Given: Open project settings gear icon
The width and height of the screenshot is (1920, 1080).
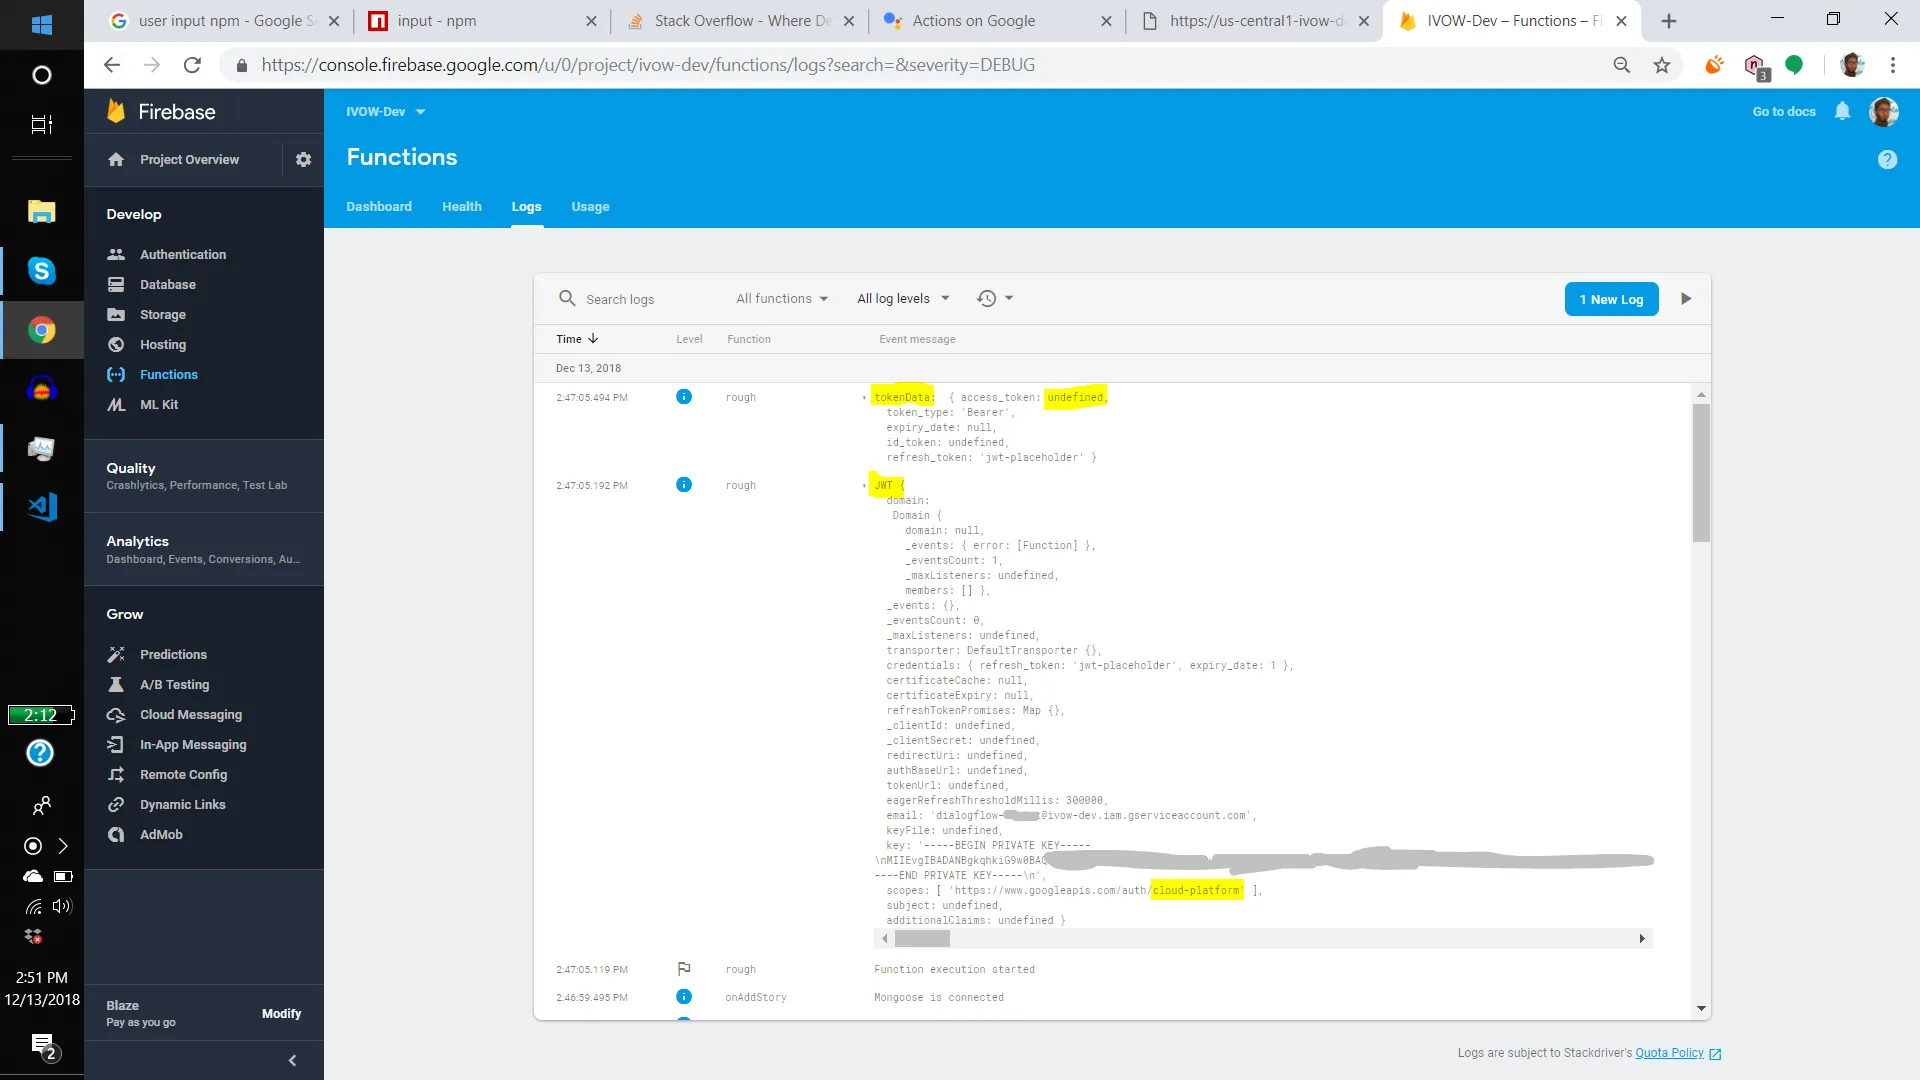Looking at the screenshot, I should (x=303, y=160).
